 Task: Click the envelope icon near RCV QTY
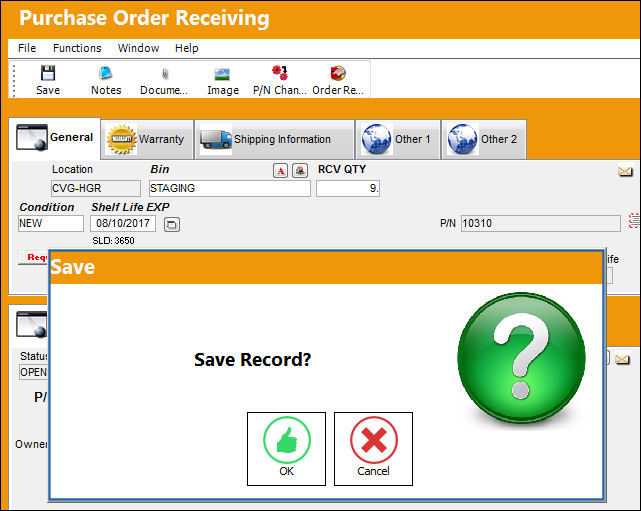(x=625, y=172)
